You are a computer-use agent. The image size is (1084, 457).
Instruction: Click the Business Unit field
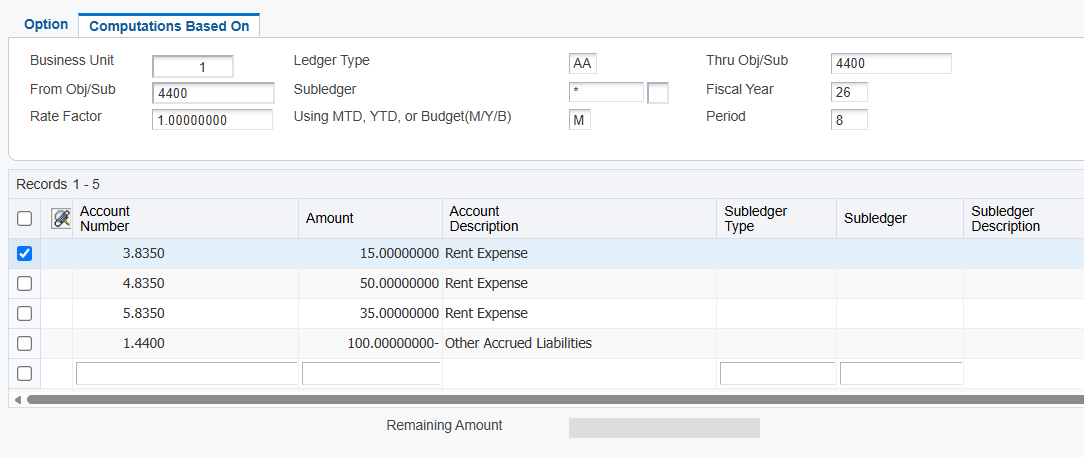click(x=193, y=67)
